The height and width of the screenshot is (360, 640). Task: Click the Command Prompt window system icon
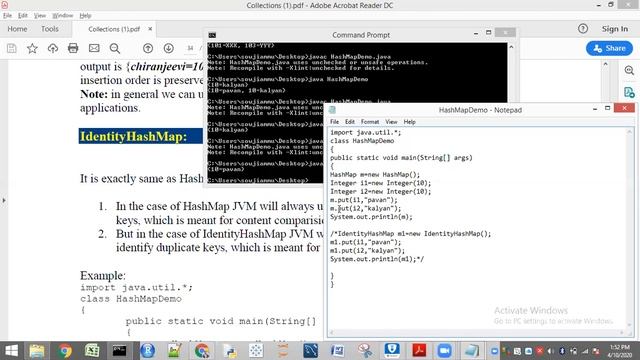point(212,35)
